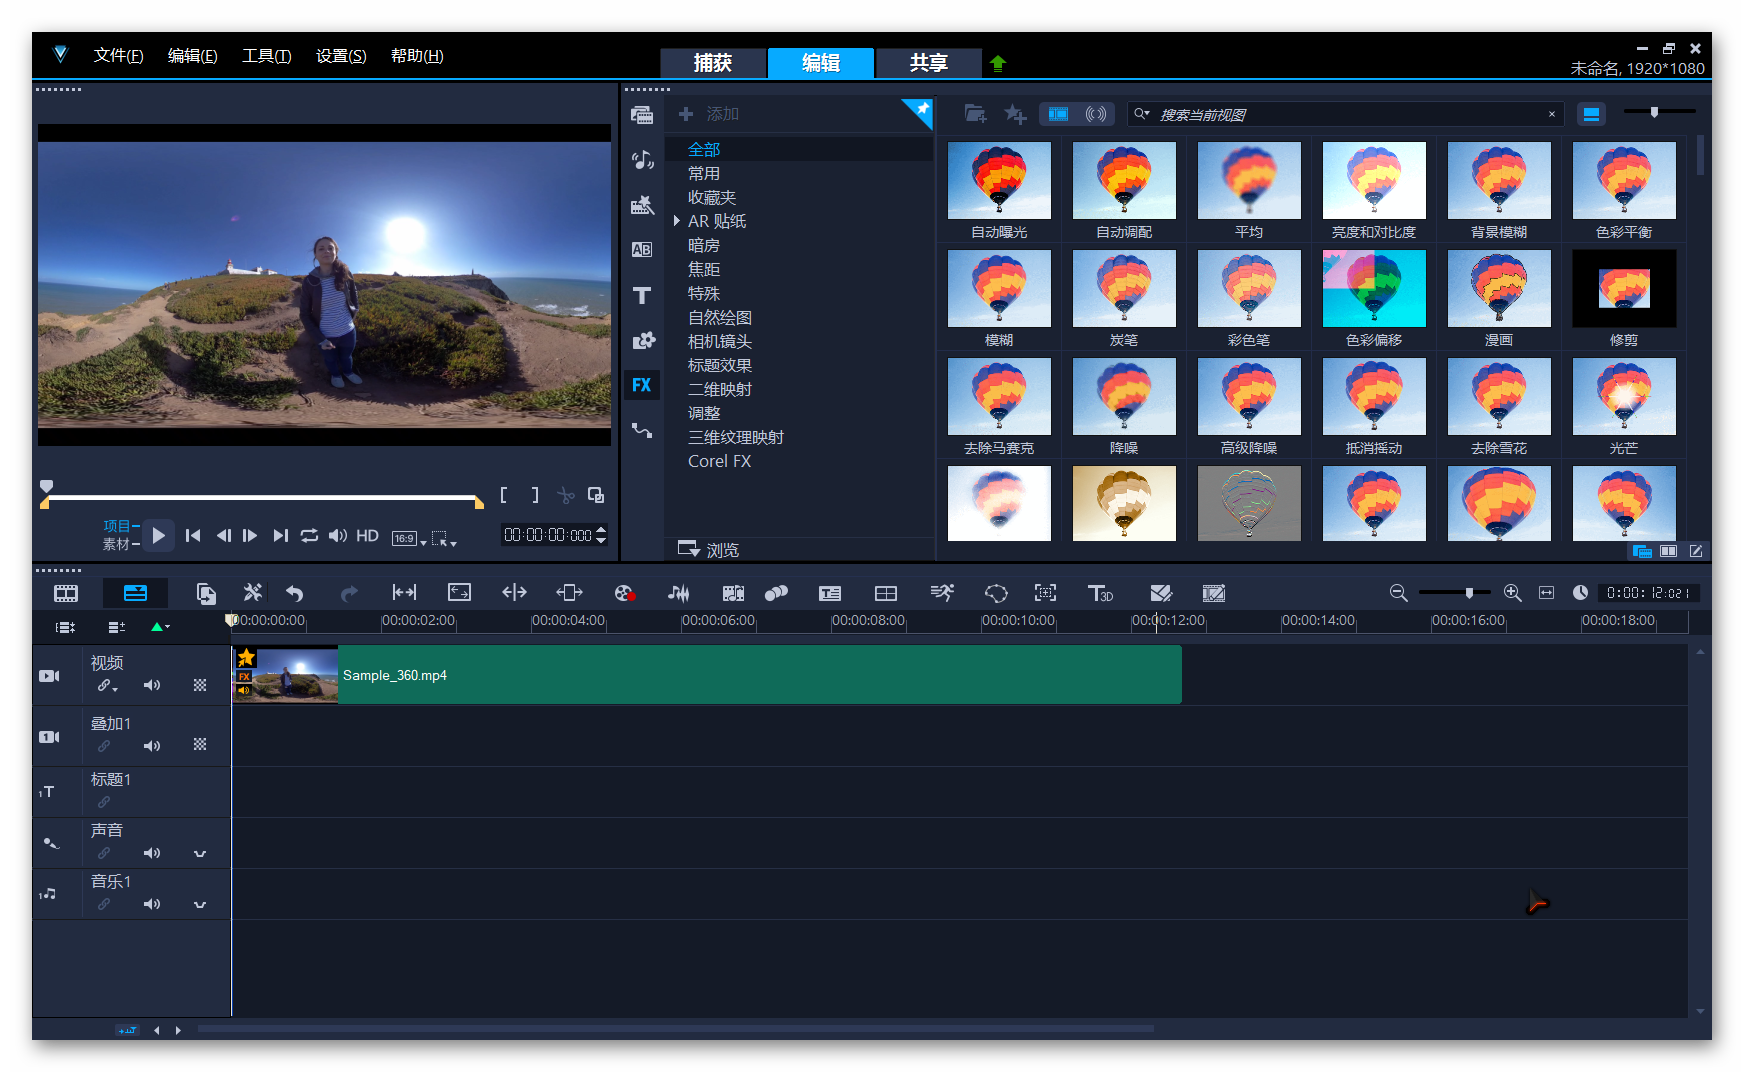The image size is (1744, 1072).
Task: Expand the AR 贴纸 category
Action: pos(677,221)
